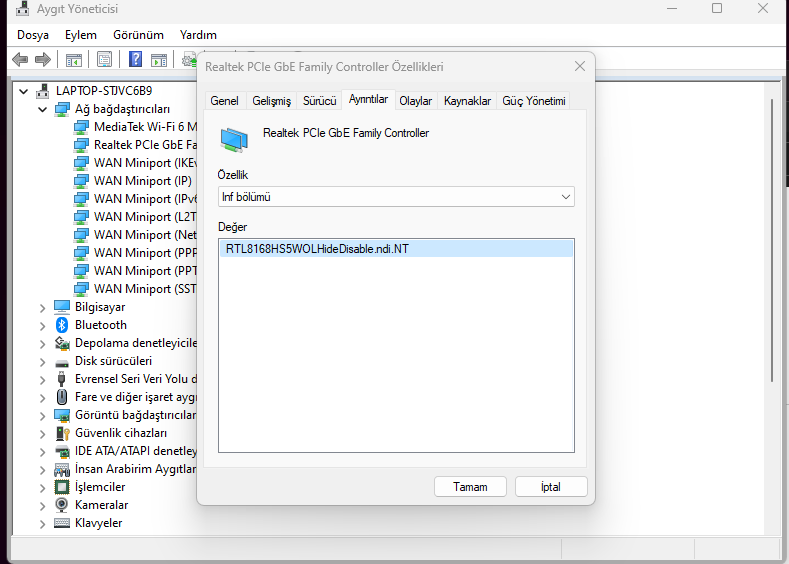Image resolution: width=789 pixels, height=564 pixels.
Task: Switch to the Olaylar tab
Action: tap(416, 101)
